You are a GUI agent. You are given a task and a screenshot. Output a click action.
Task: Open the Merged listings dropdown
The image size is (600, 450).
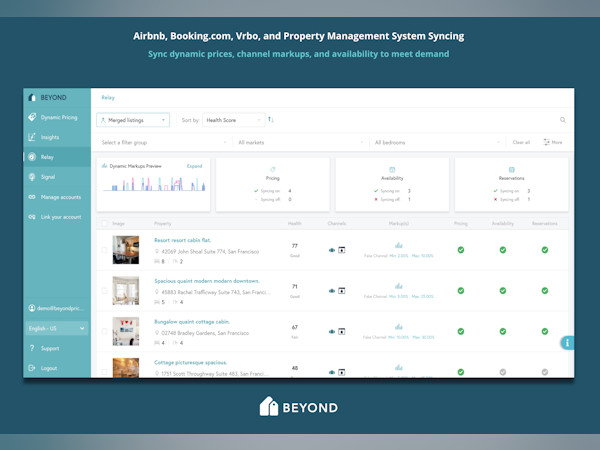point(133,120)
